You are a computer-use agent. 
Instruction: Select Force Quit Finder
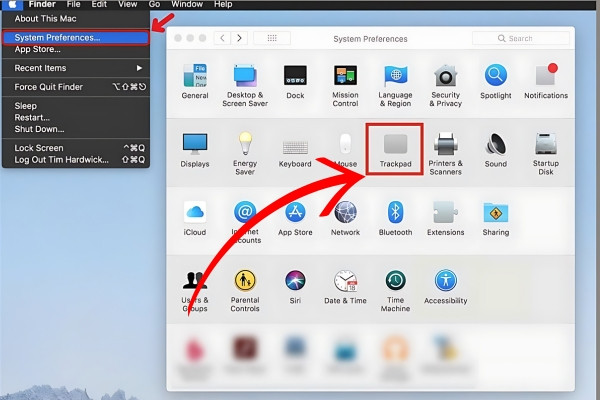point(76,87)
